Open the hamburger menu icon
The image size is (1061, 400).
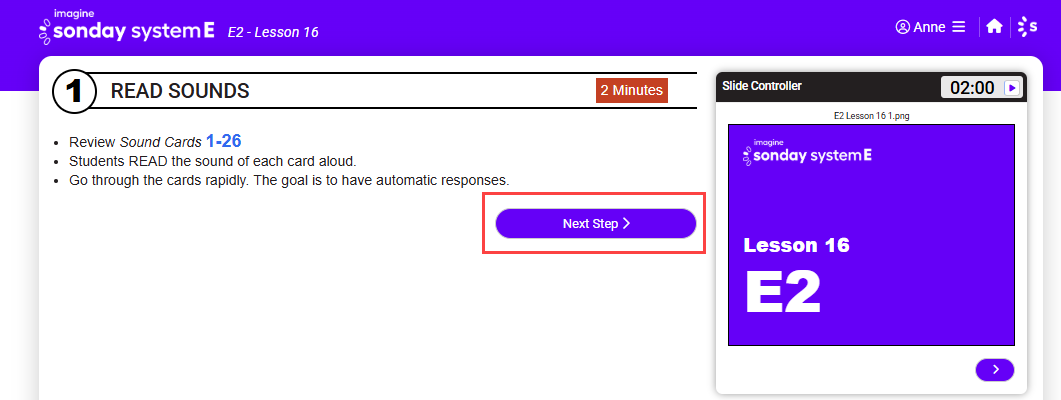(958, 27)
